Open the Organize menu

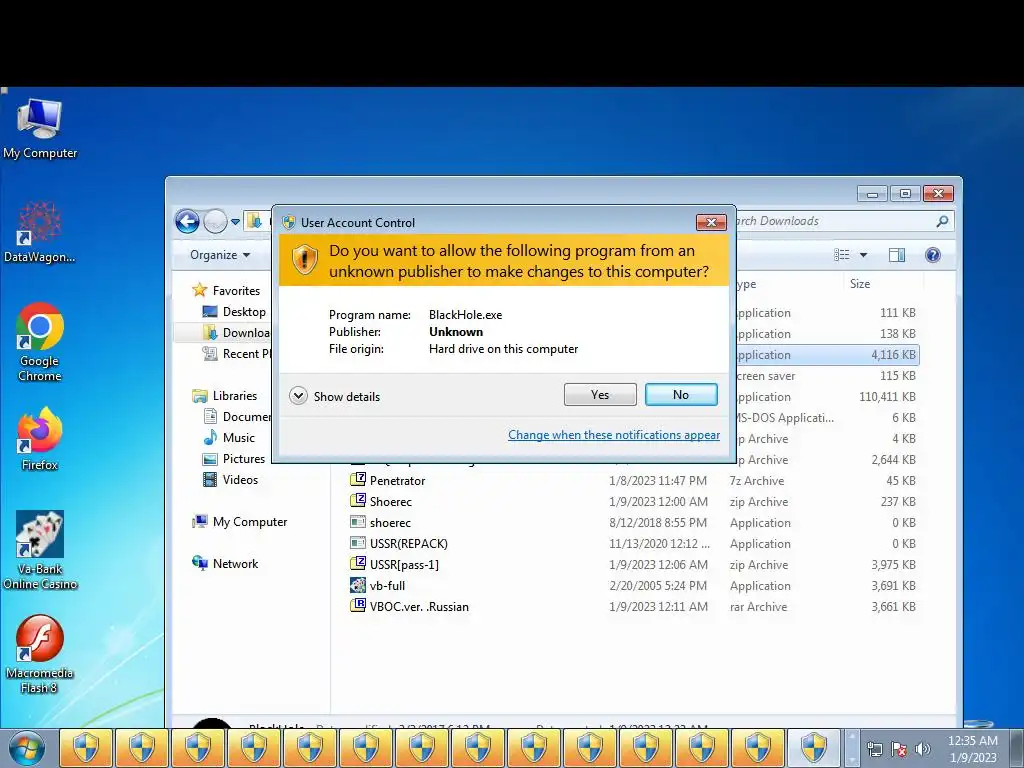click(x=220, y=255)
